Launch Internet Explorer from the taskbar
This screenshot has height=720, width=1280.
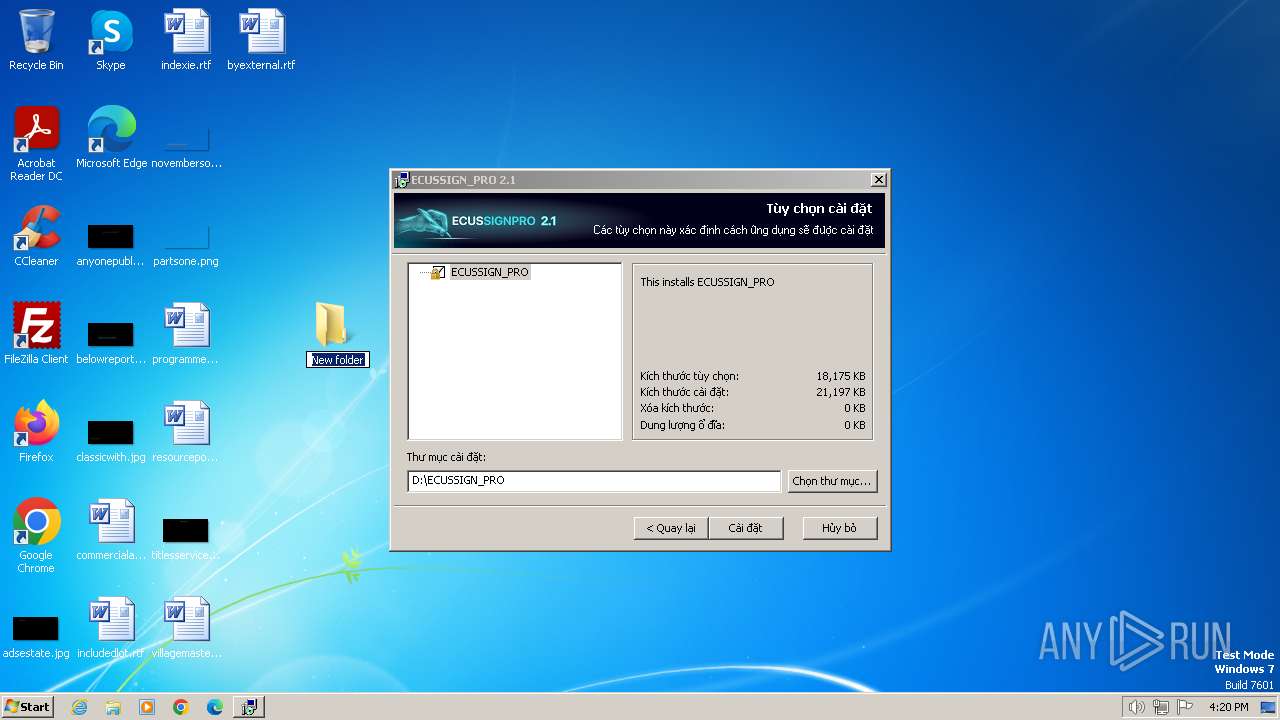[x=80, y=707]
